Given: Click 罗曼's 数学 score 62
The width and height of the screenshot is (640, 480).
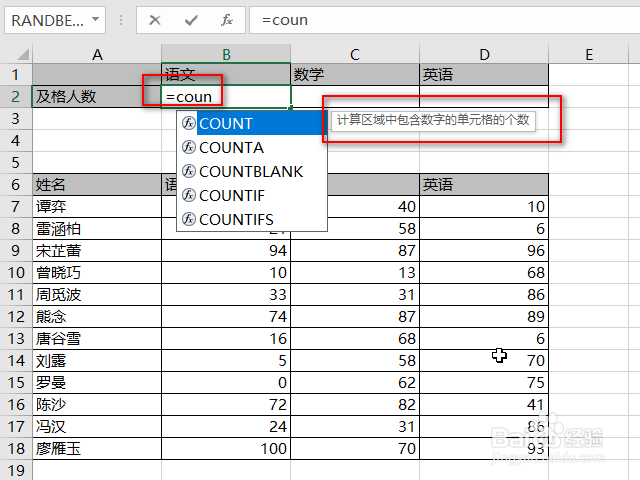Looking at the screenshot, I should pos(355,383).
